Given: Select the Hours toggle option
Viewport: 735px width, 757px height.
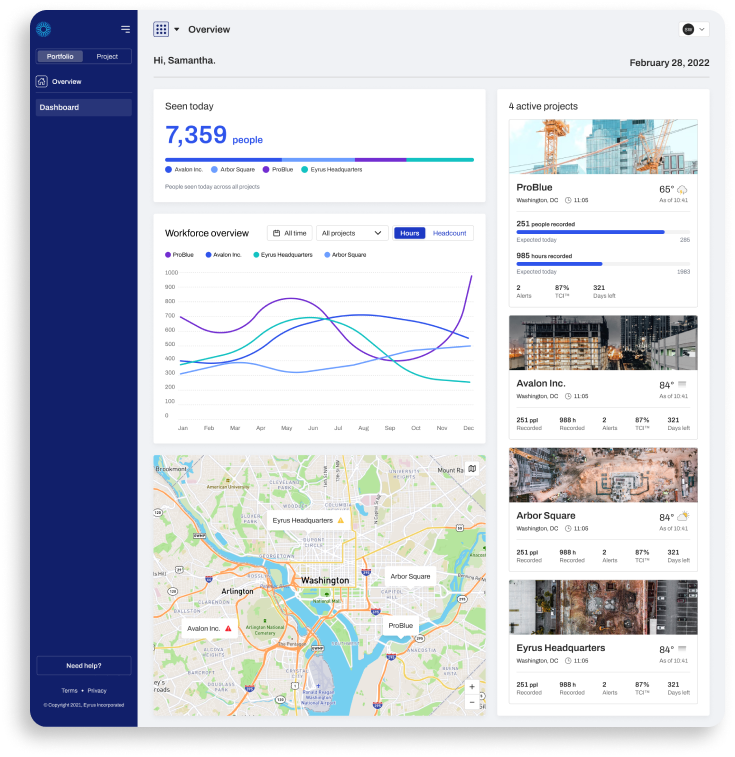Looking at the screenshot, I should pos(410,233).
